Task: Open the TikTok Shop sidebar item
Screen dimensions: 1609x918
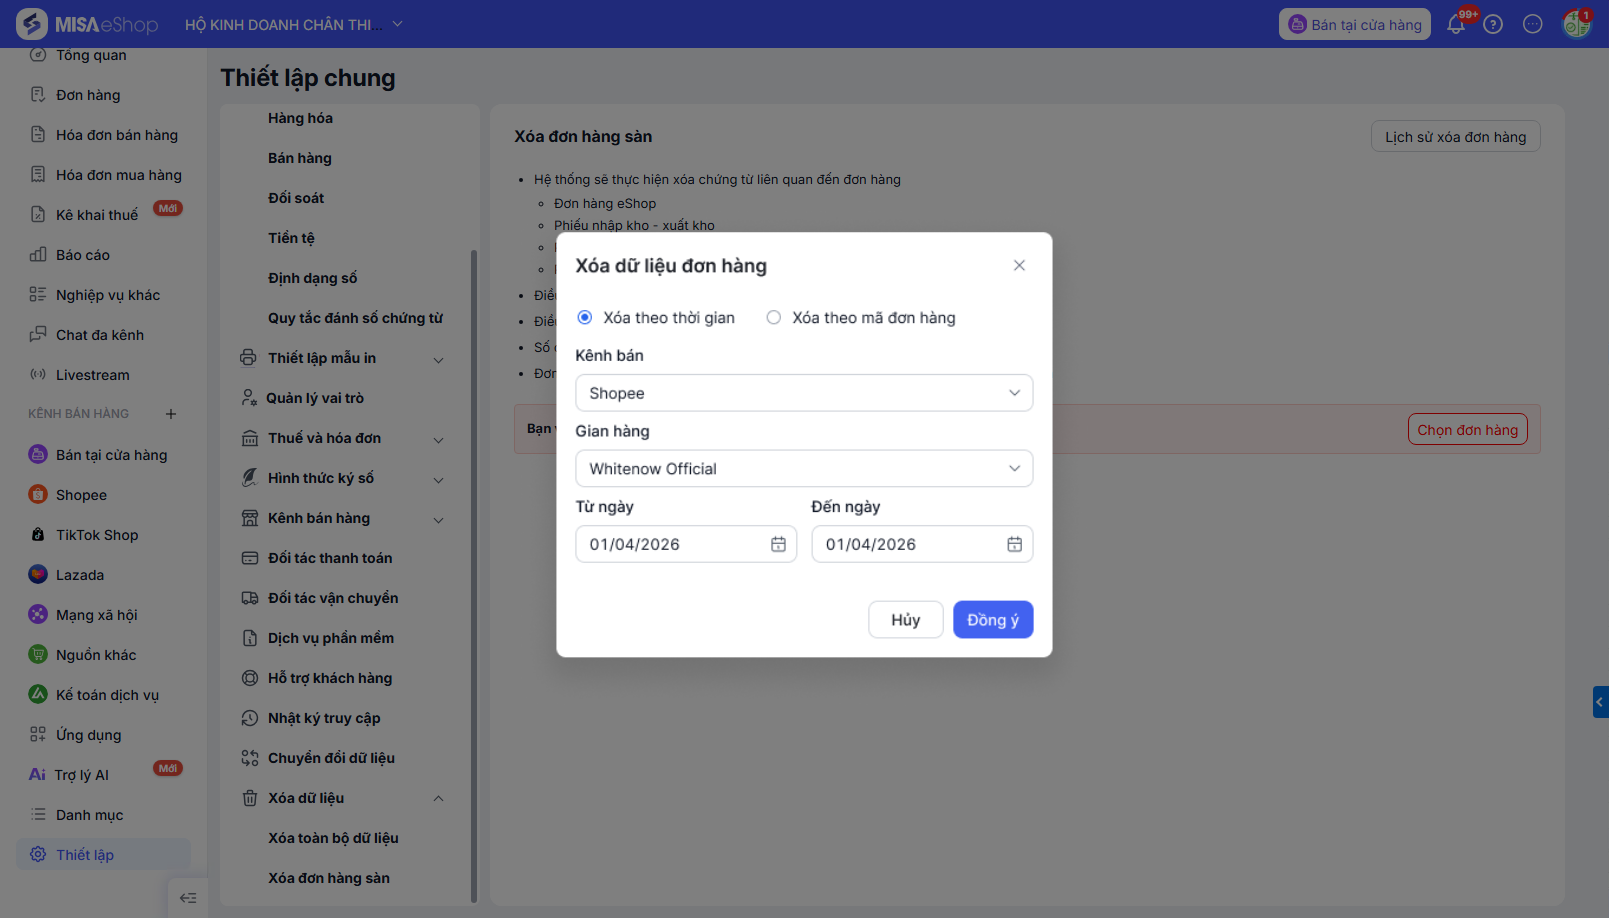Action: point(97,535)
